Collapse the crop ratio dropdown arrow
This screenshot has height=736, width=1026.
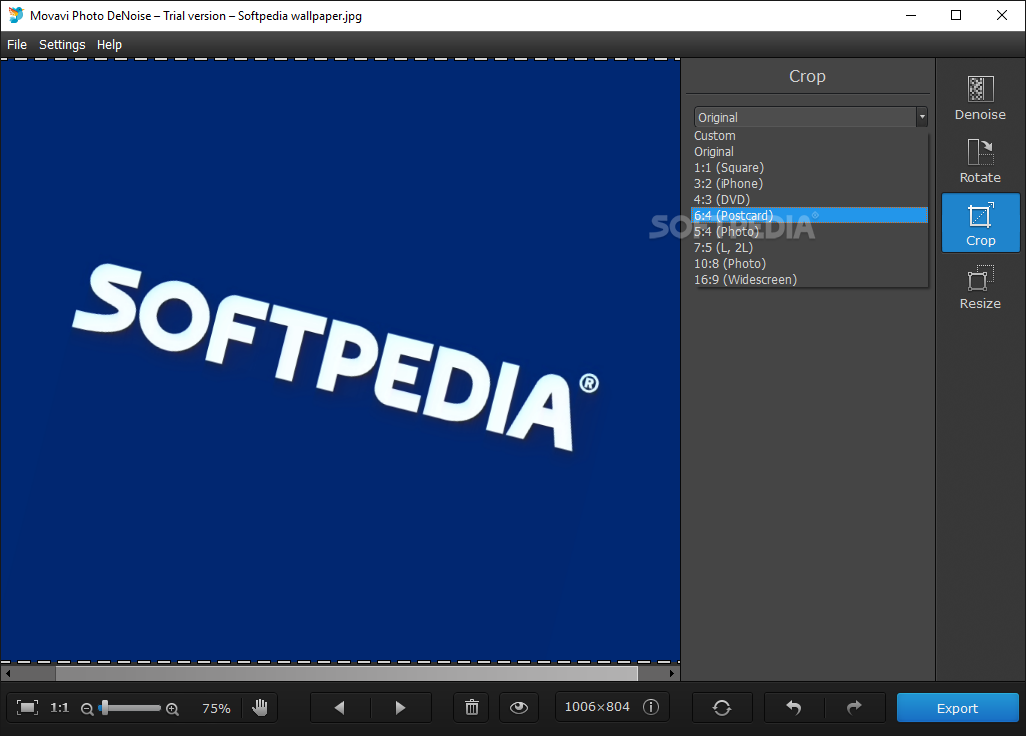(922, 116)
